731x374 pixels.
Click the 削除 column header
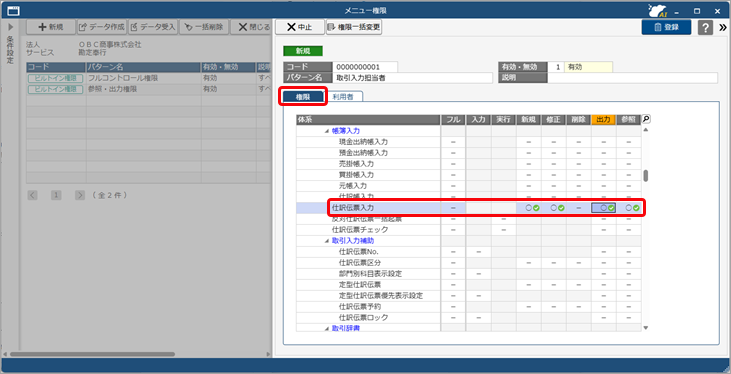pos(579,120)
